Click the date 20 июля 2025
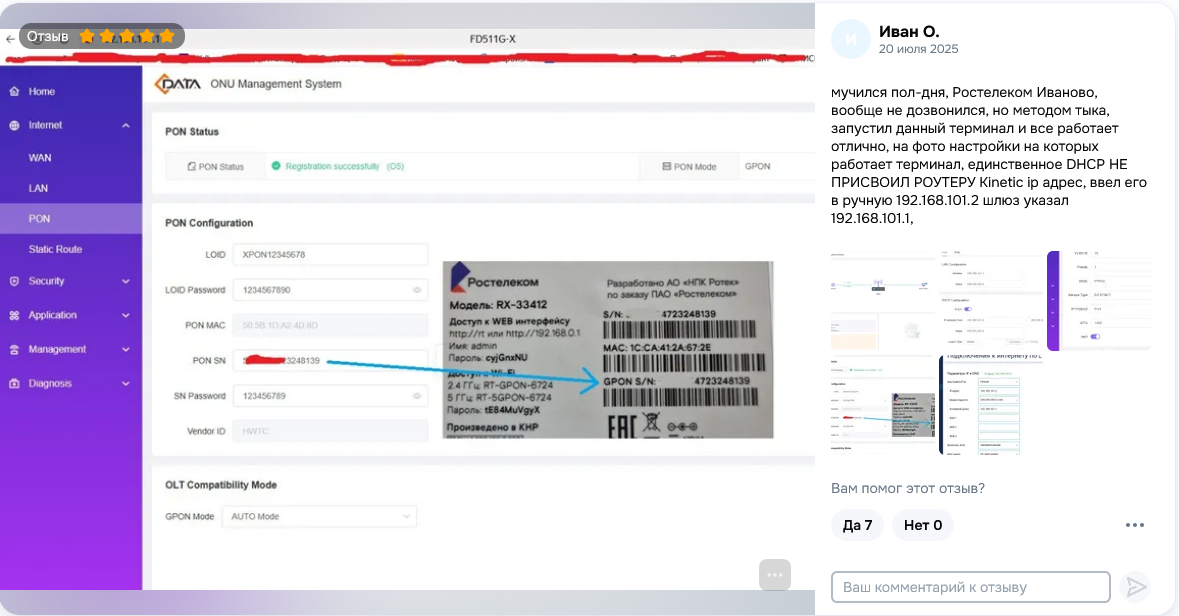1179x616 pixels. point(918,49)
